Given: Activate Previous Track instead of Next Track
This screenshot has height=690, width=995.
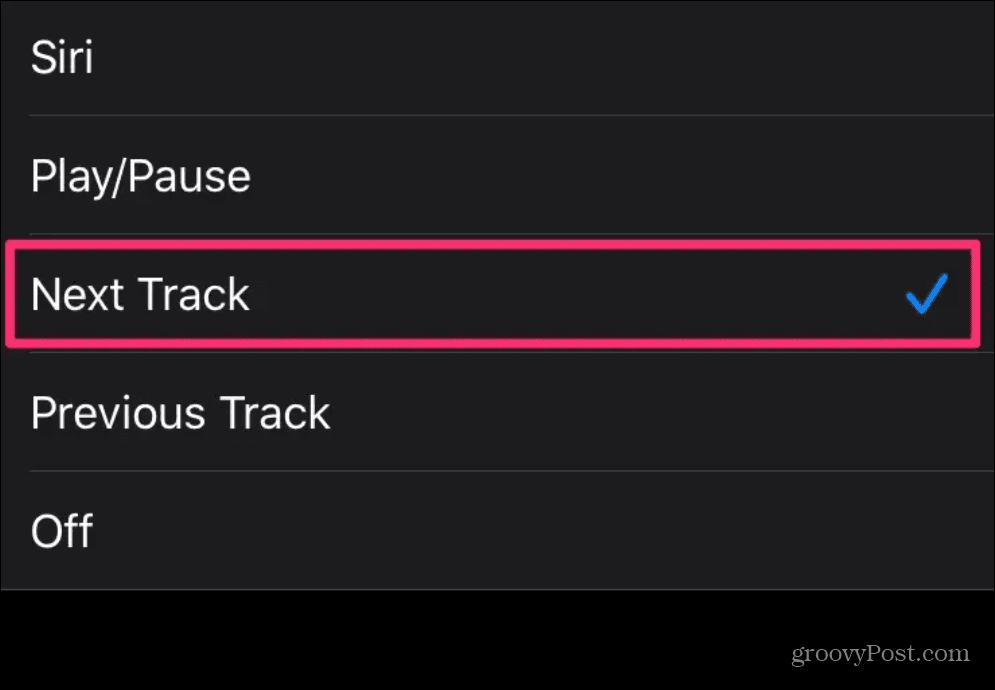Looking at the screenshot, I should (x=180, y=412).
